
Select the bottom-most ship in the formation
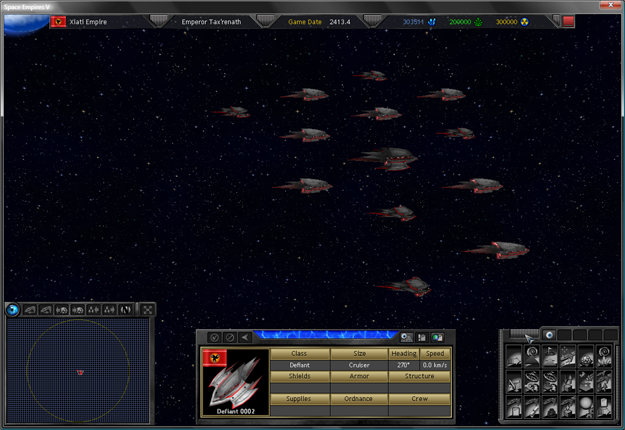point(403,286)
